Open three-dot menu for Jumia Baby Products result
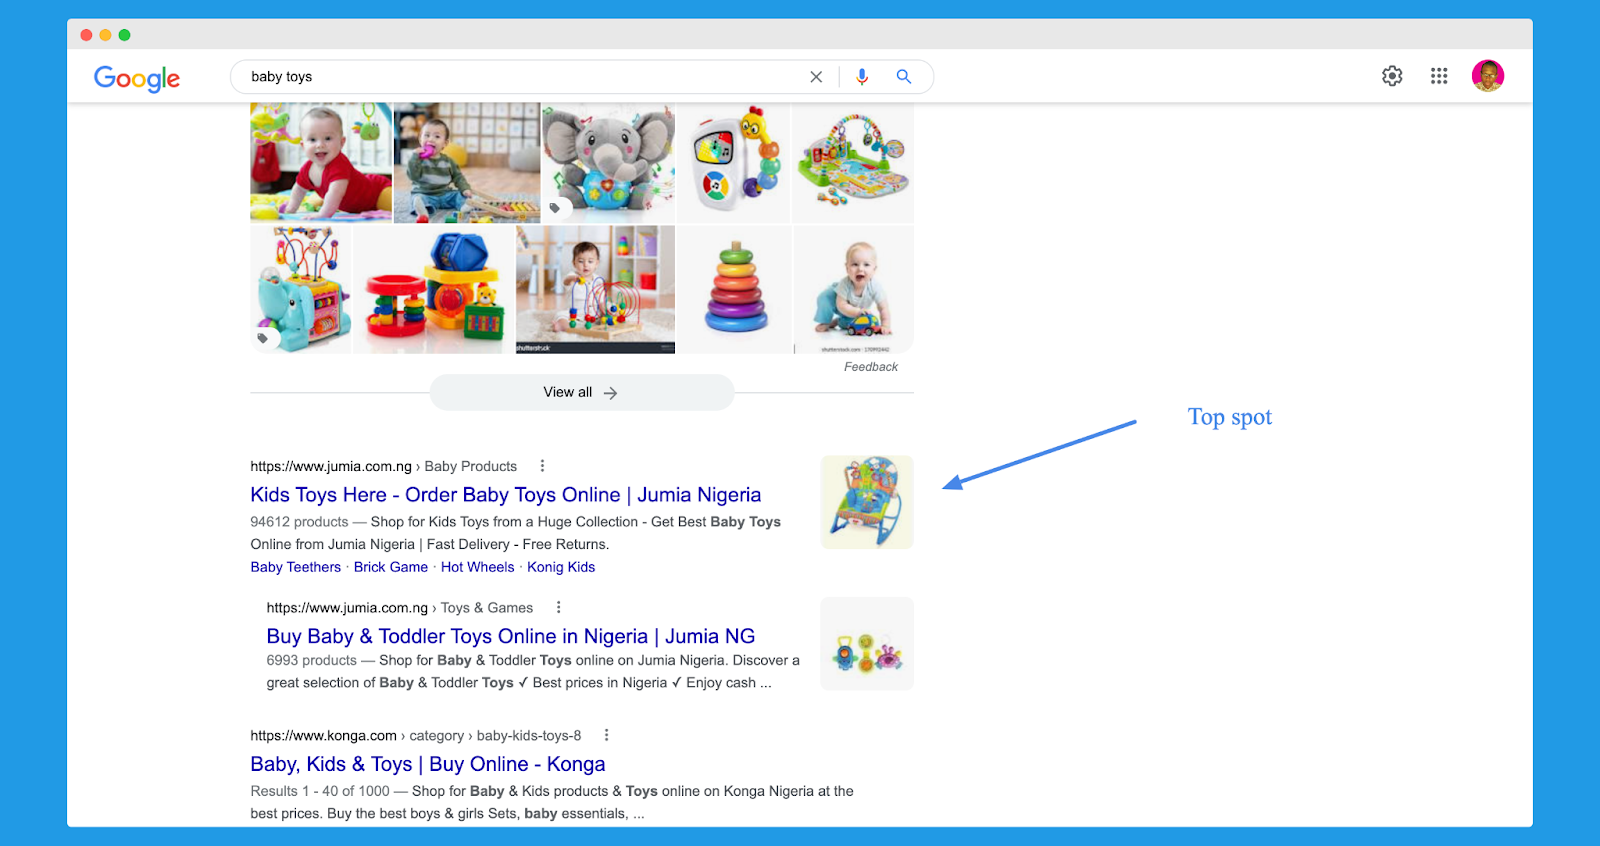1600x846 pixels. (x=542, y=466)
